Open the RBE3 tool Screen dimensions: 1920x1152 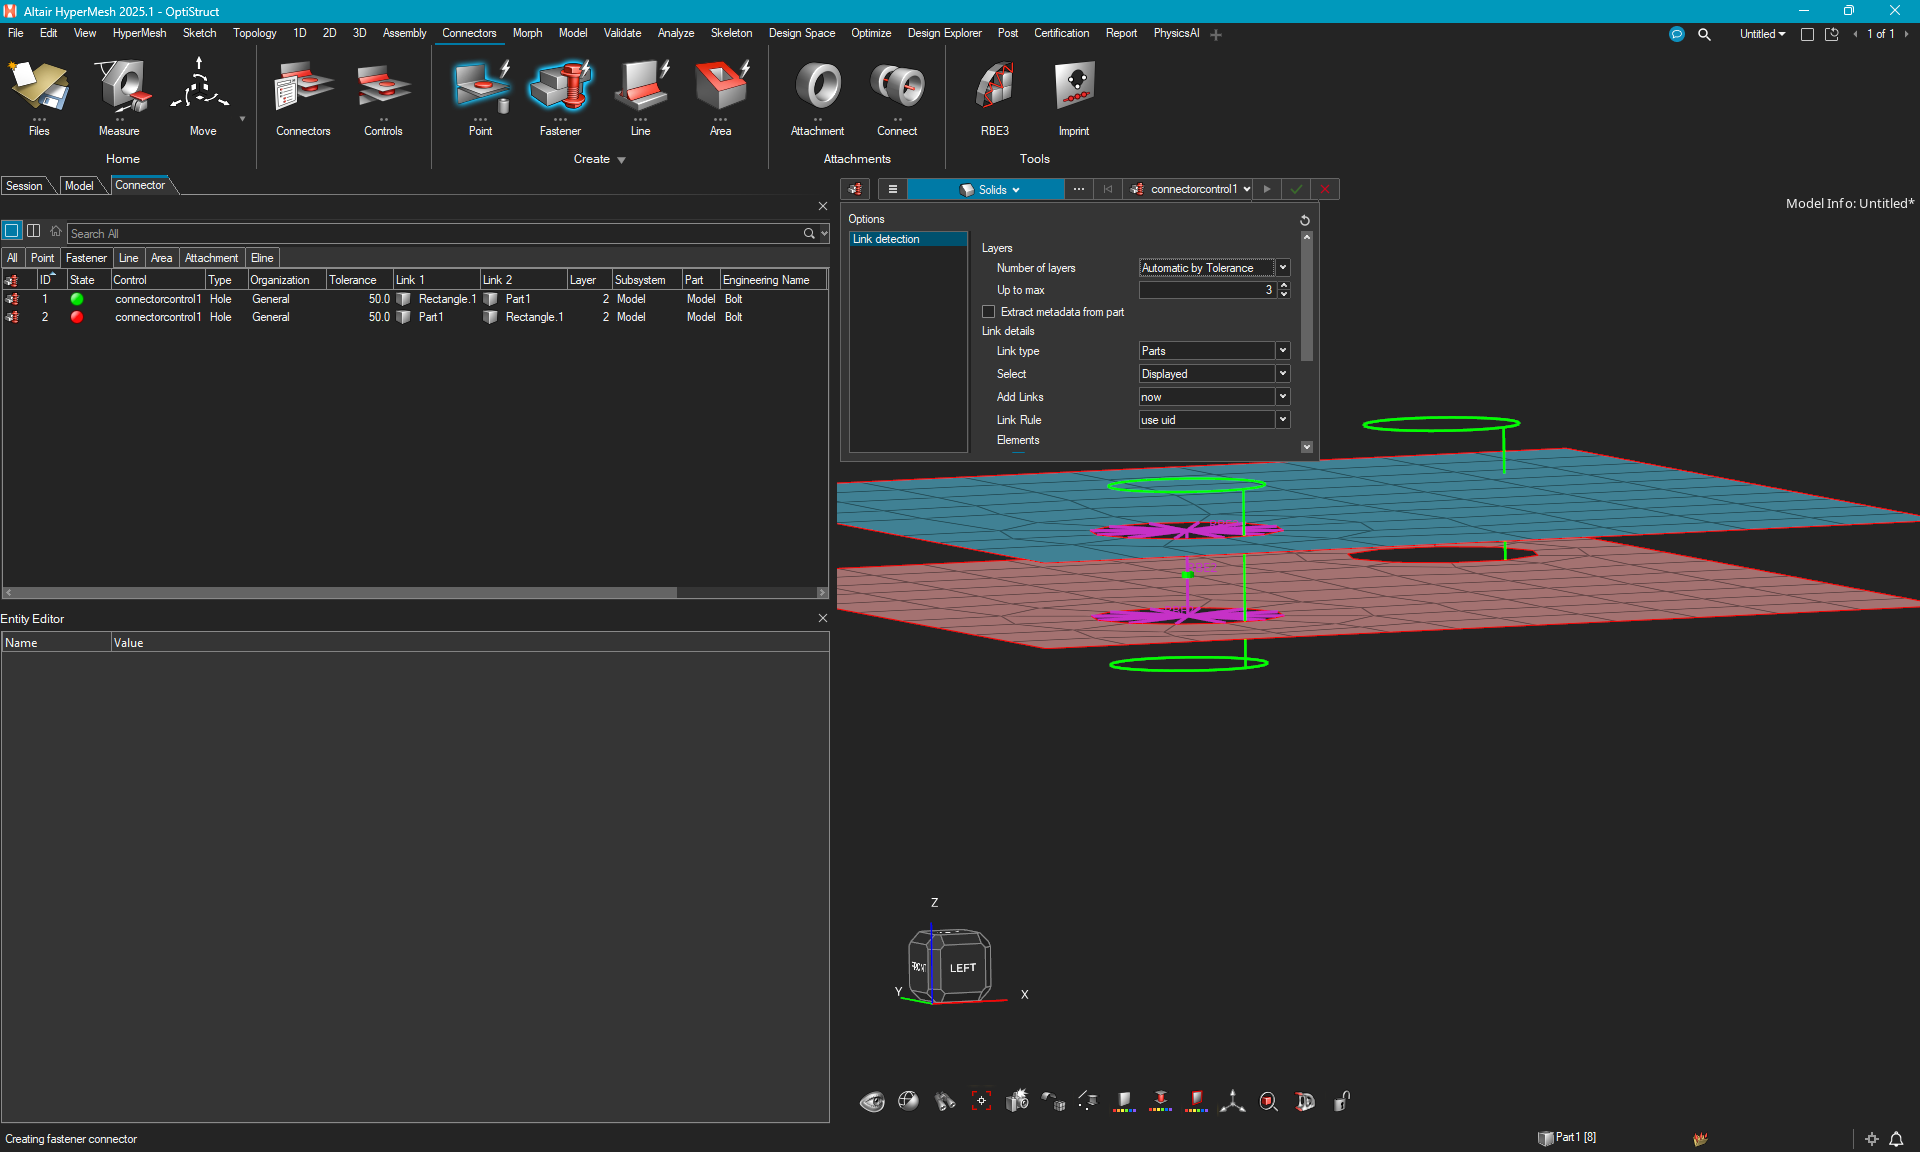pyautogui.click(x=994, y=96)
